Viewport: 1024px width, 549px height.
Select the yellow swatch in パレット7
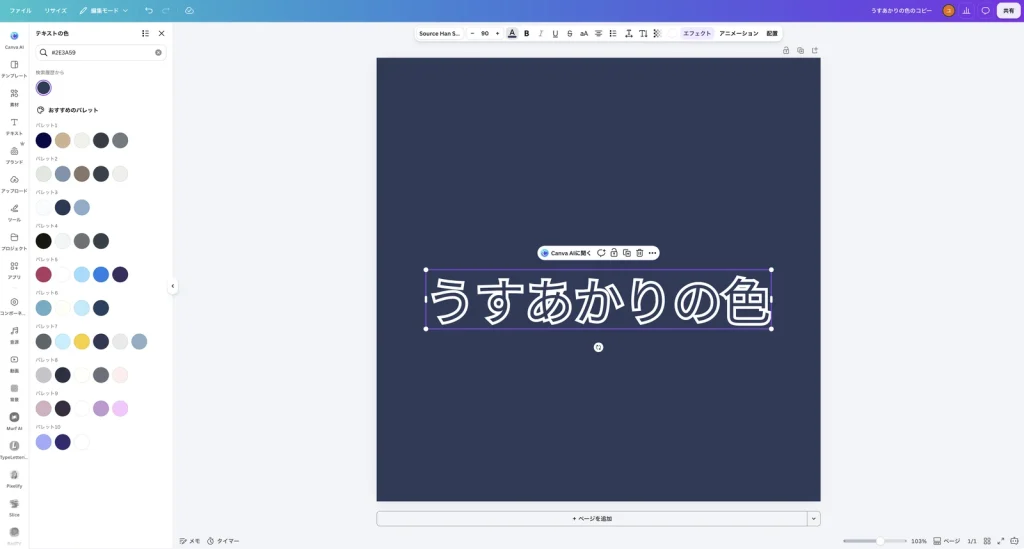[82, 341]
